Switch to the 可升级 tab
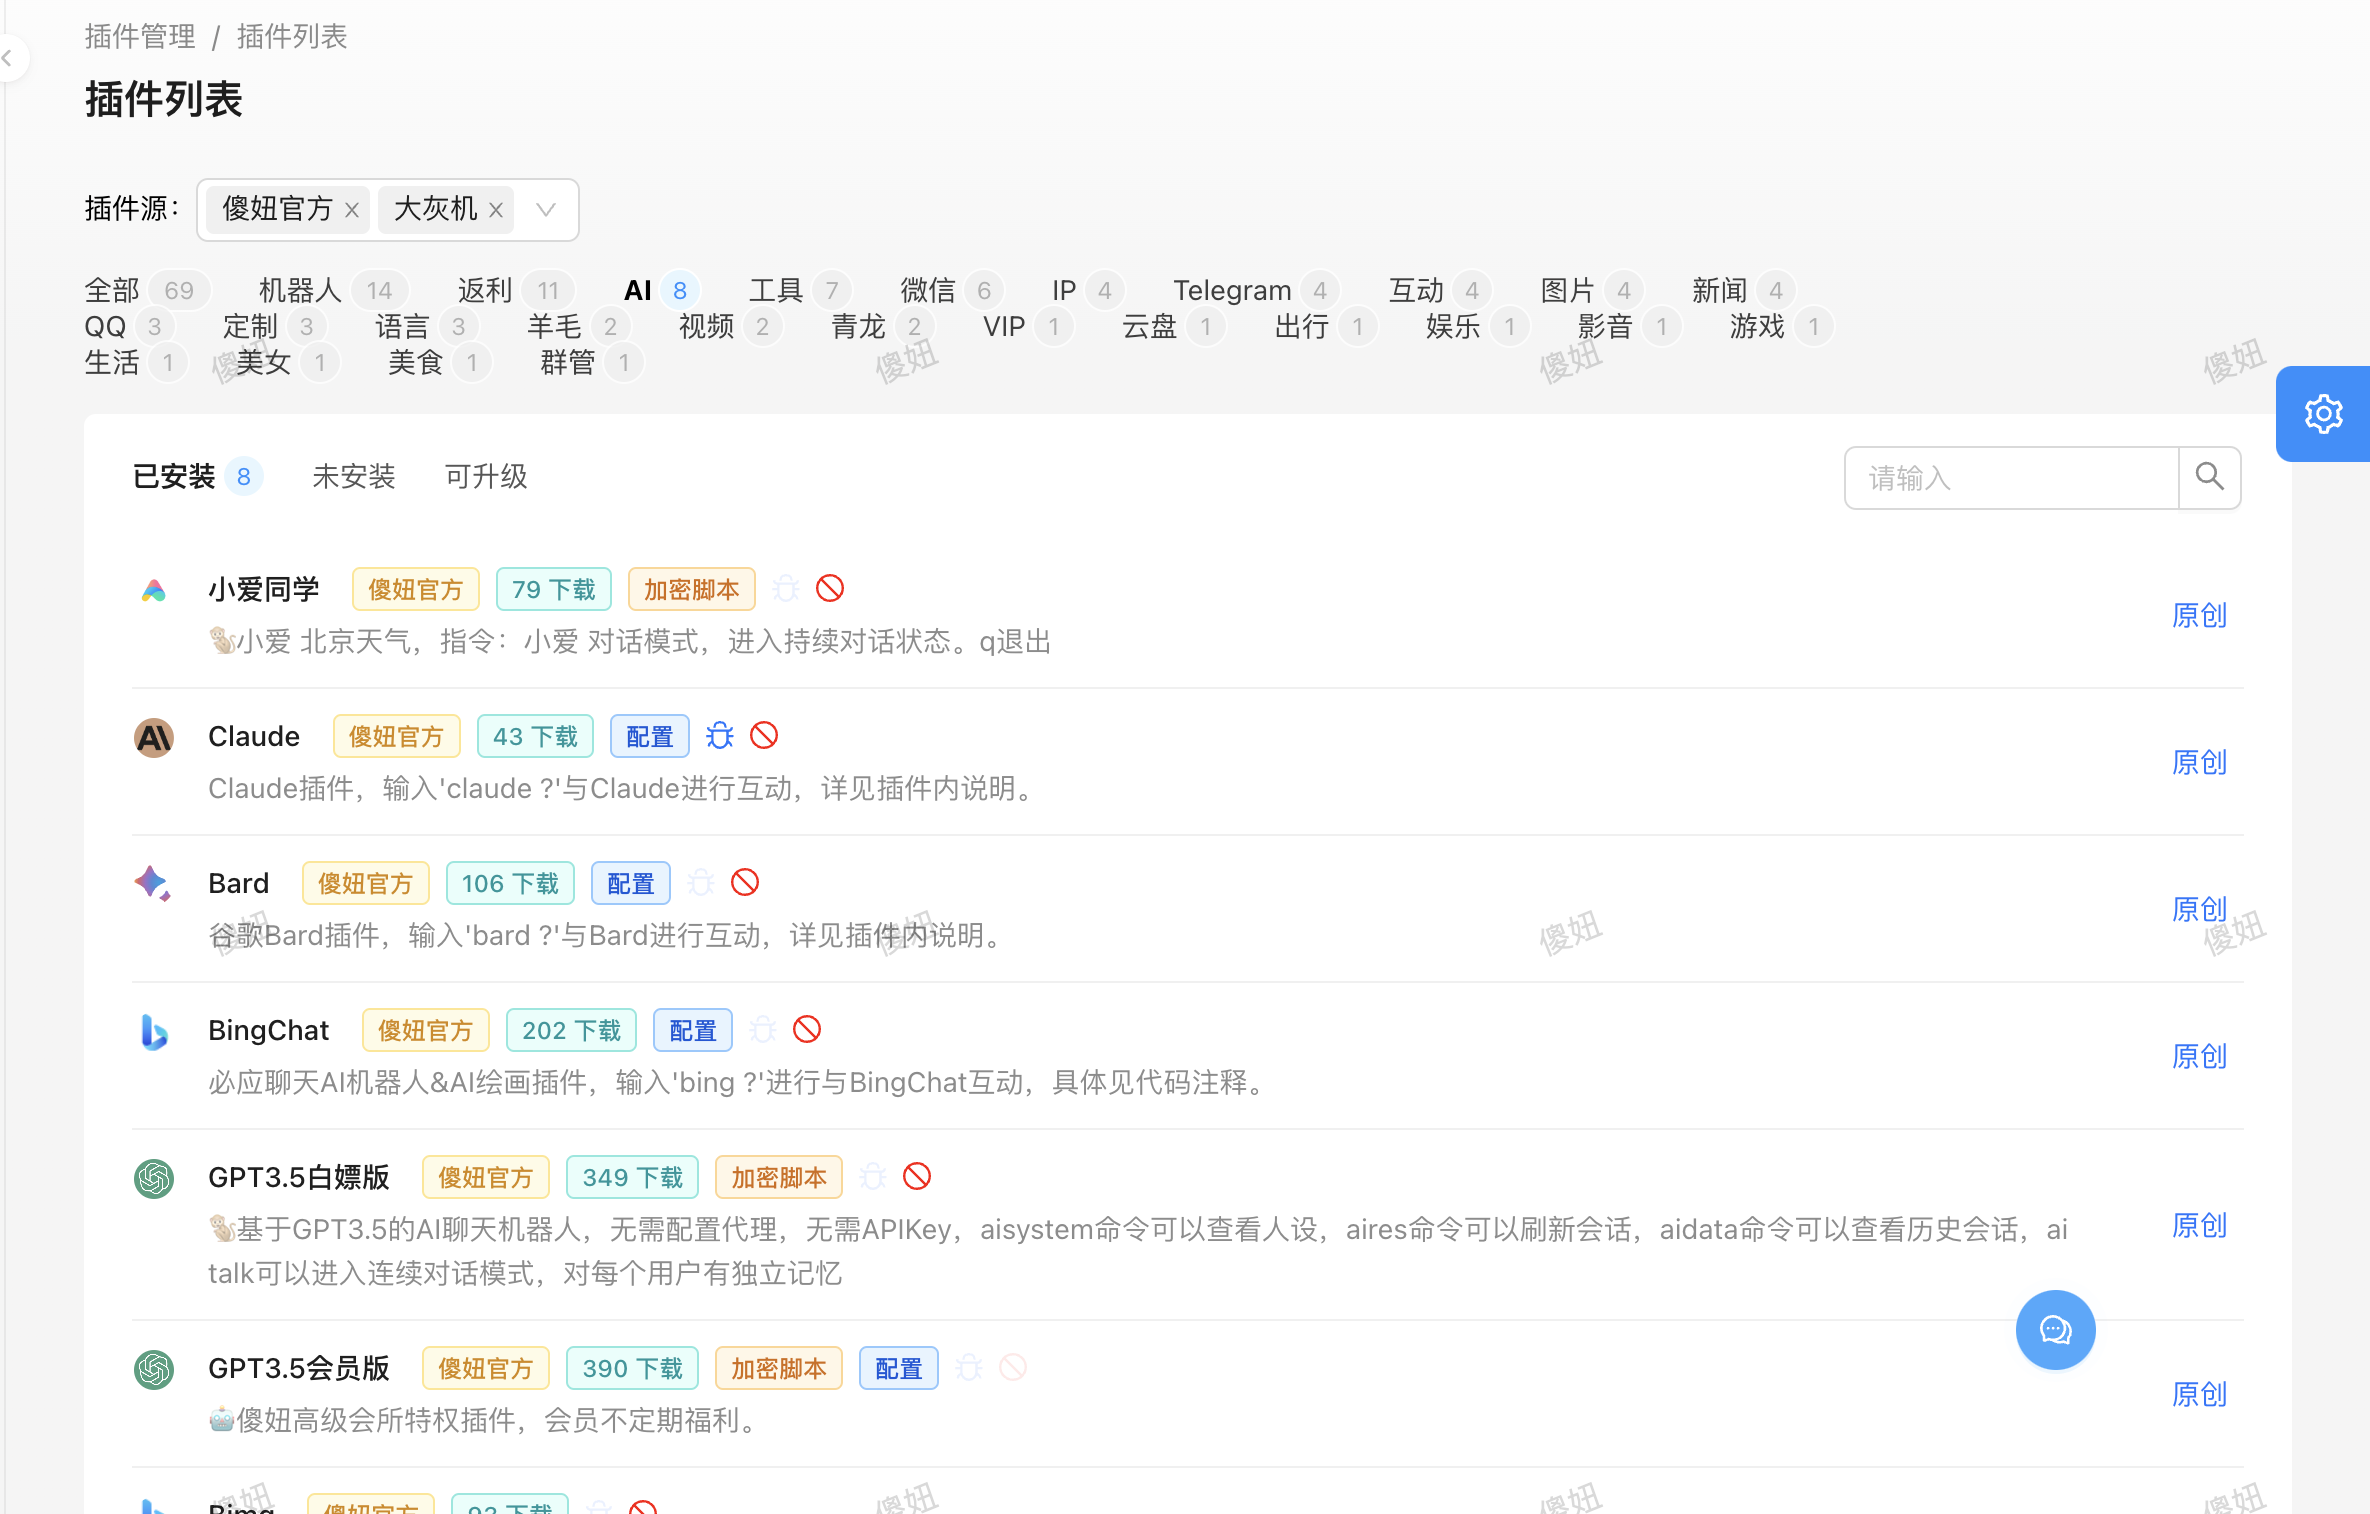The image size is (2370, 1514). click(486, 476)
